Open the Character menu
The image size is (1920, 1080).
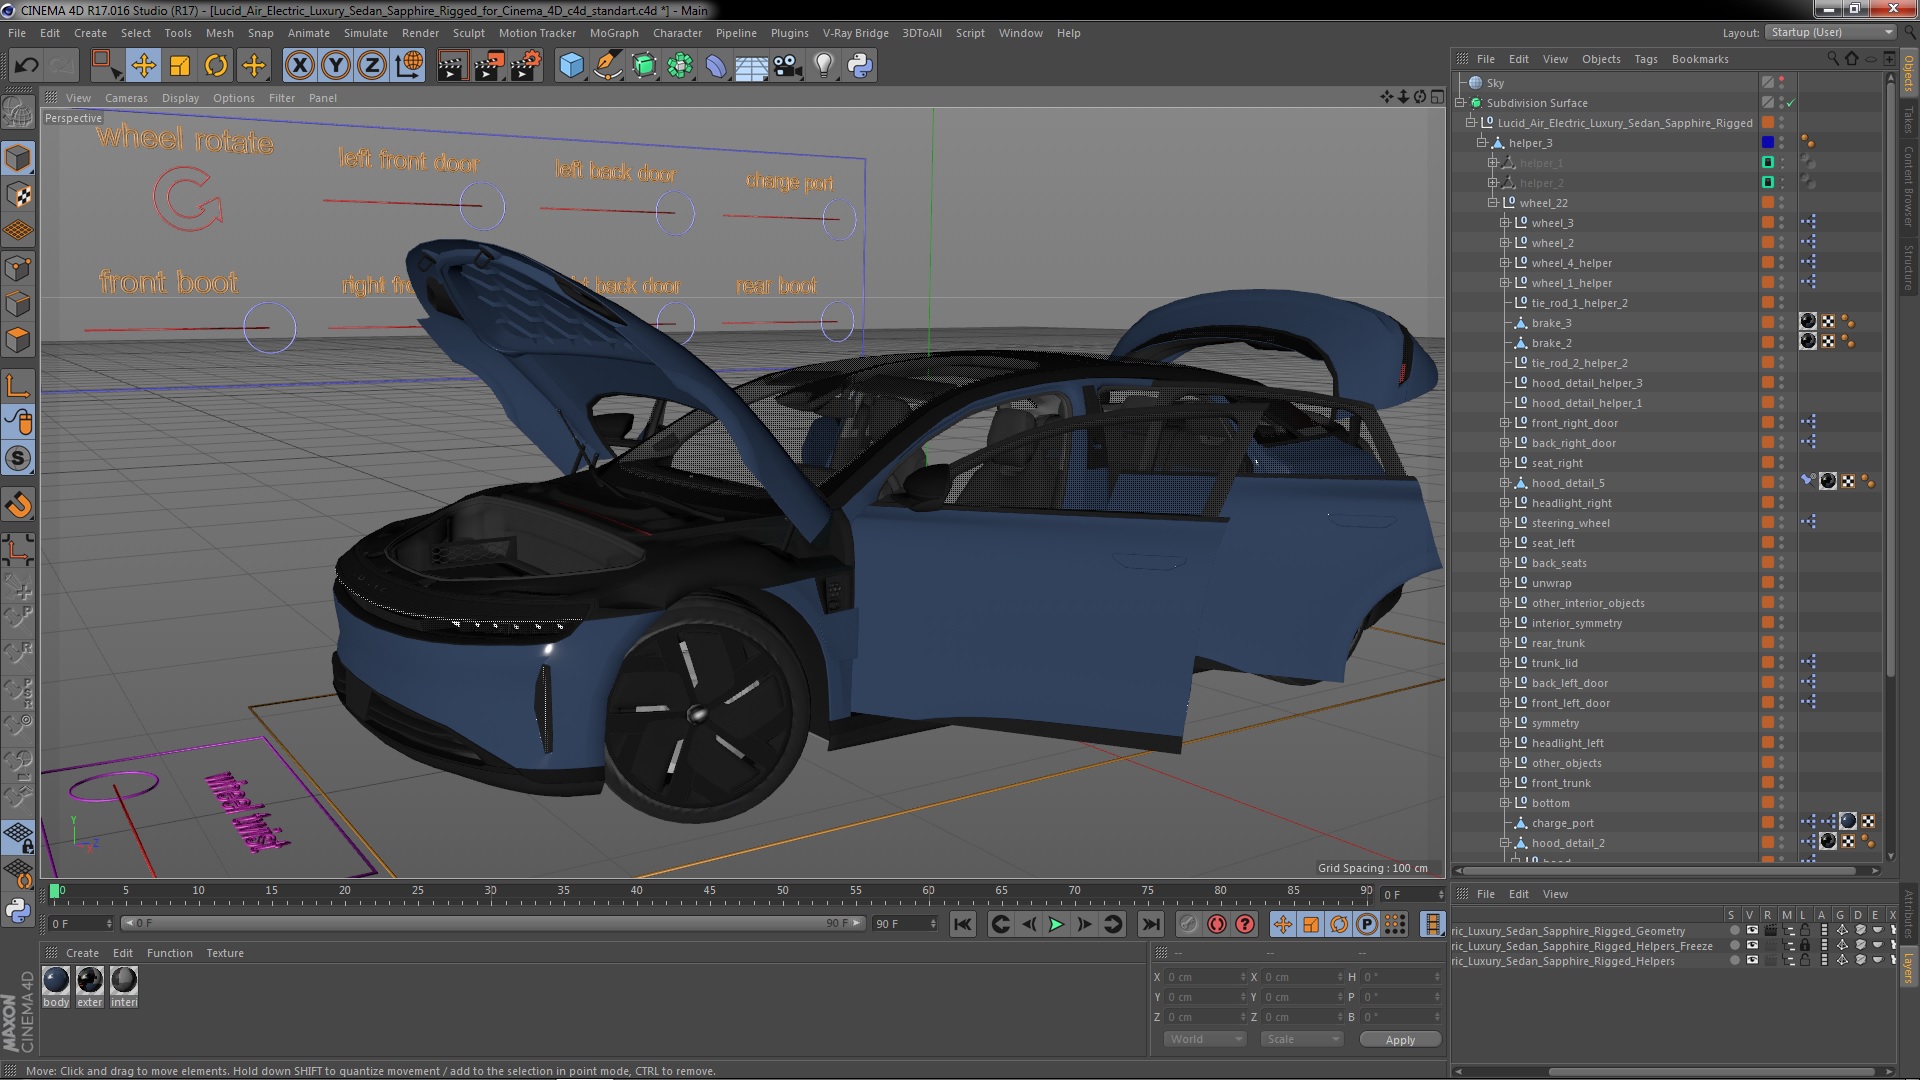coord(677,33)
